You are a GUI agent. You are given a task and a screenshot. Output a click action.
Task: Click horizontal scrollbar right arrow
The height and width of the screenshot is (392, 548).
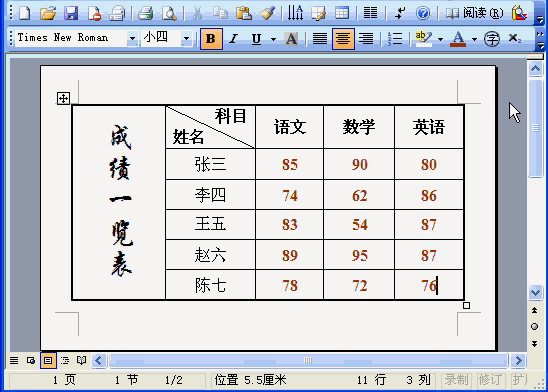518,360
